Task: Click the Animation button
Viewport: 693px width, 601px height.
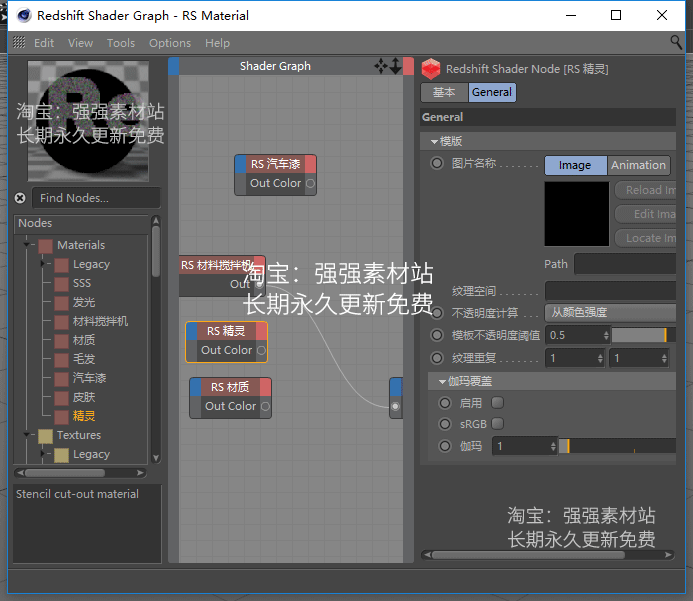Action: coord(639,165)
